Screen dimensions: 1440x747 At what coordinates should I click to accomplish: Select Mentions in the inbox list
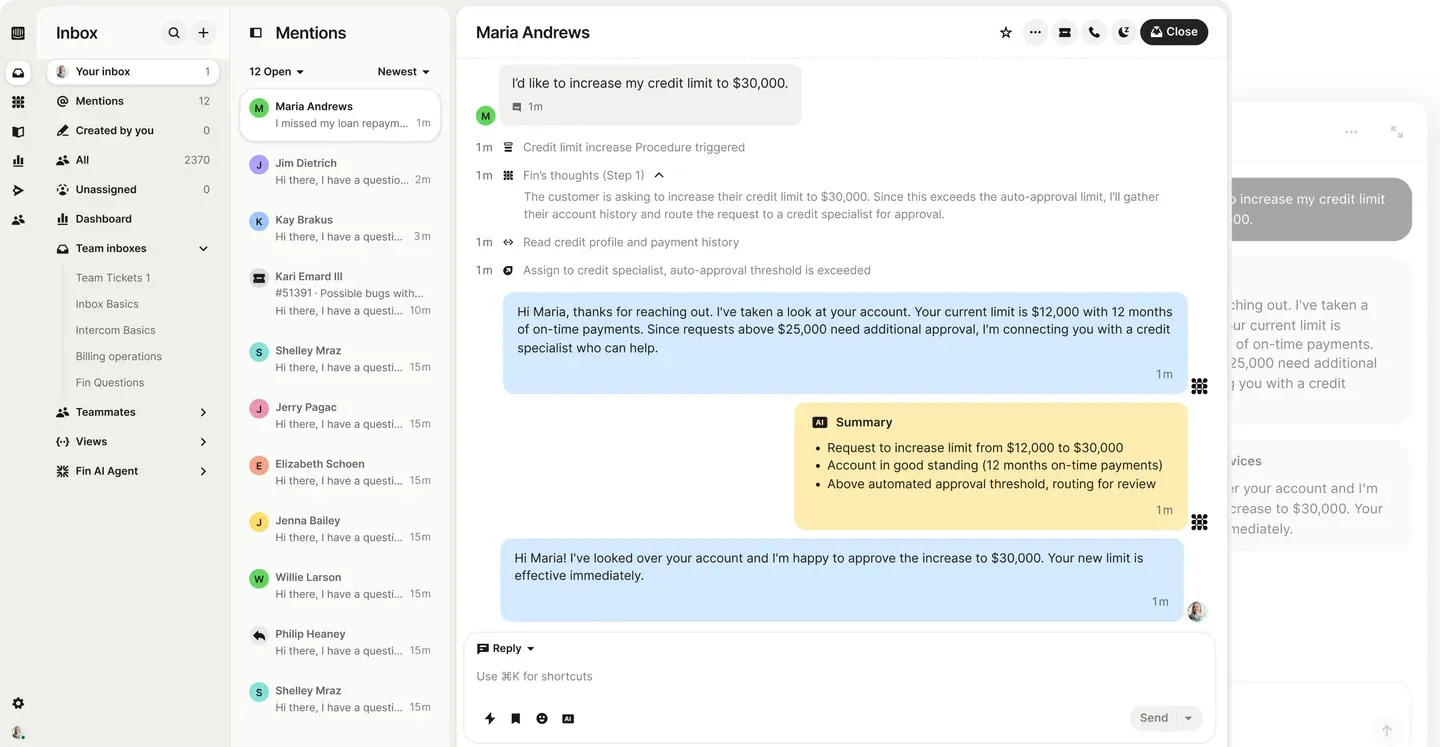(133, 101)
